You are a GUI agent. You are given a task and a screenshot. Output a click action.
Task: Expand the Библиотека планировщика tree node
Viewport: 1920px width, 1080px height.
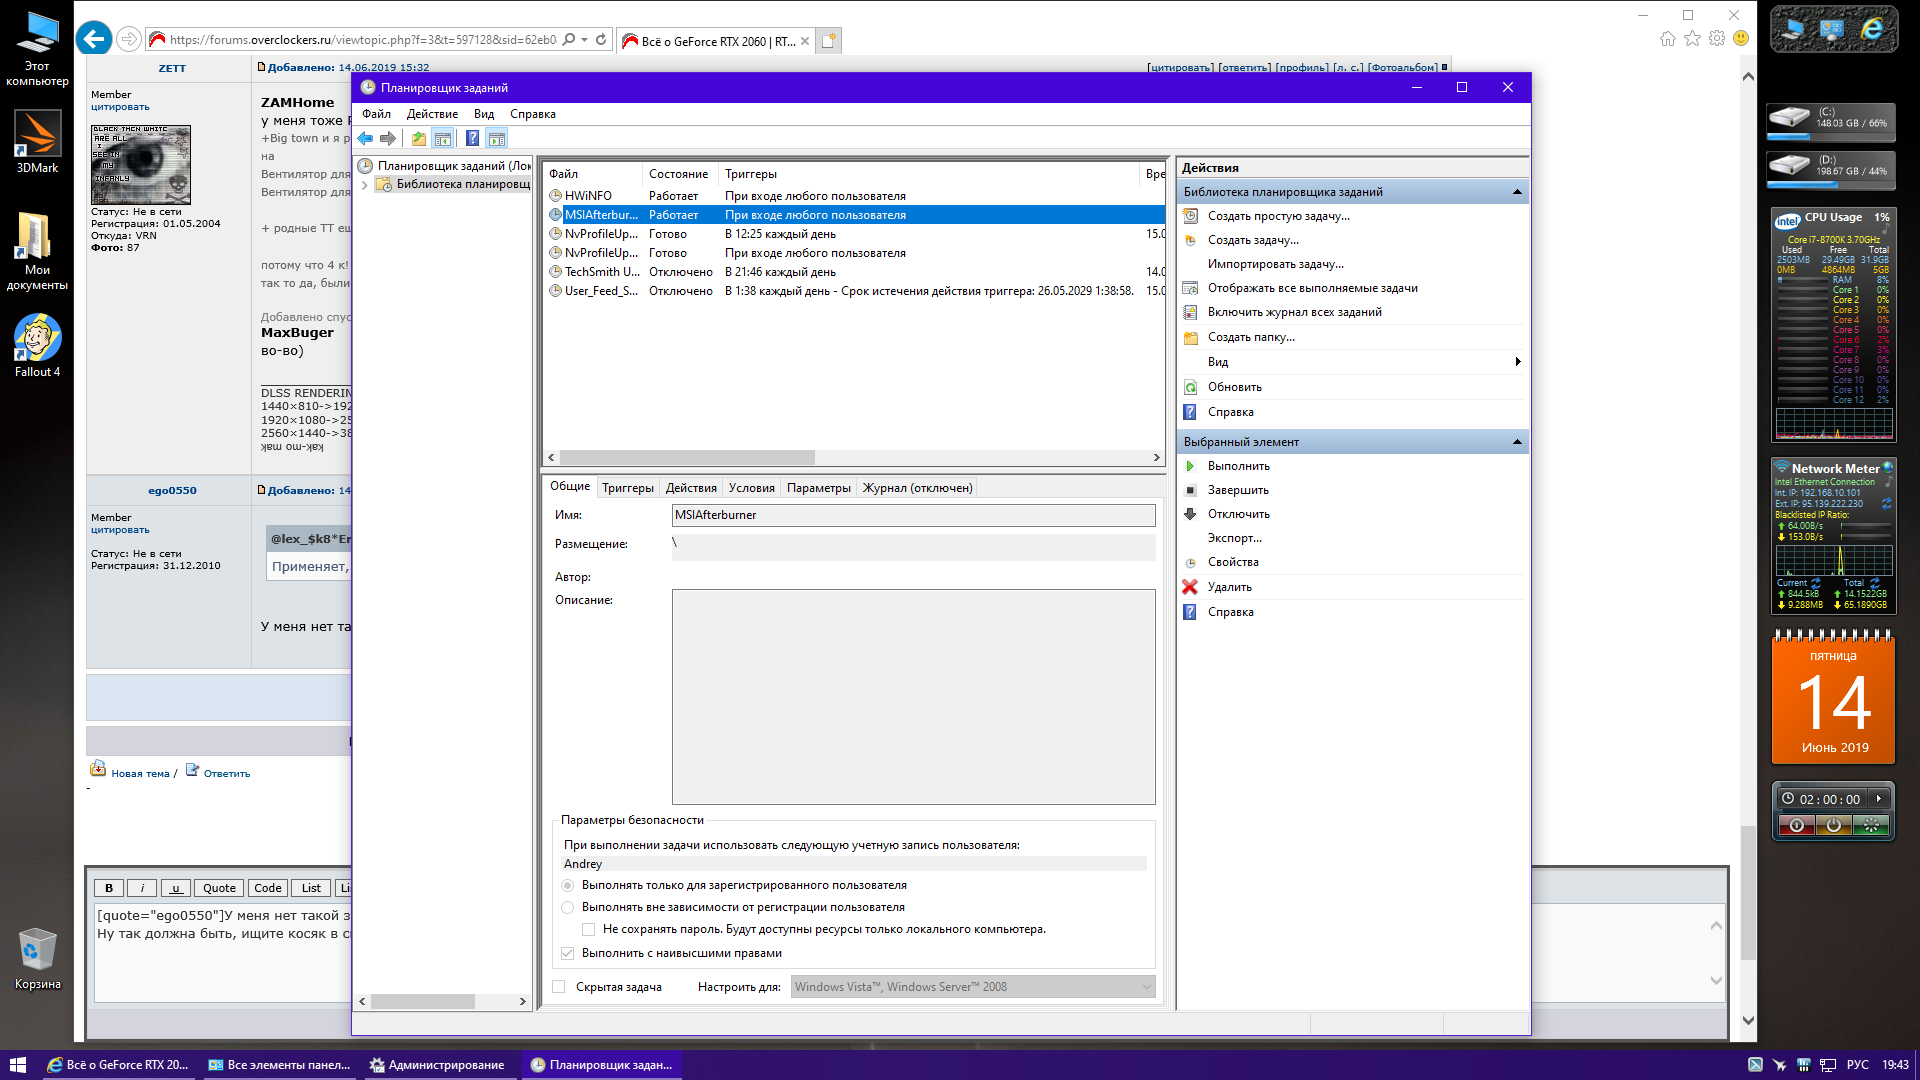[x=365, y=184]
